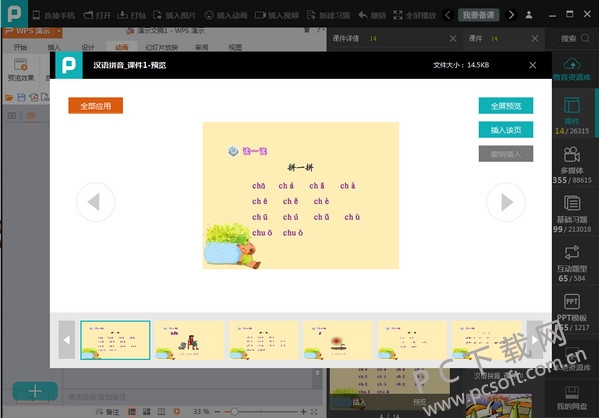
Task: Open 动画 ribbon tab in WPS
Action: click(122, 47)
